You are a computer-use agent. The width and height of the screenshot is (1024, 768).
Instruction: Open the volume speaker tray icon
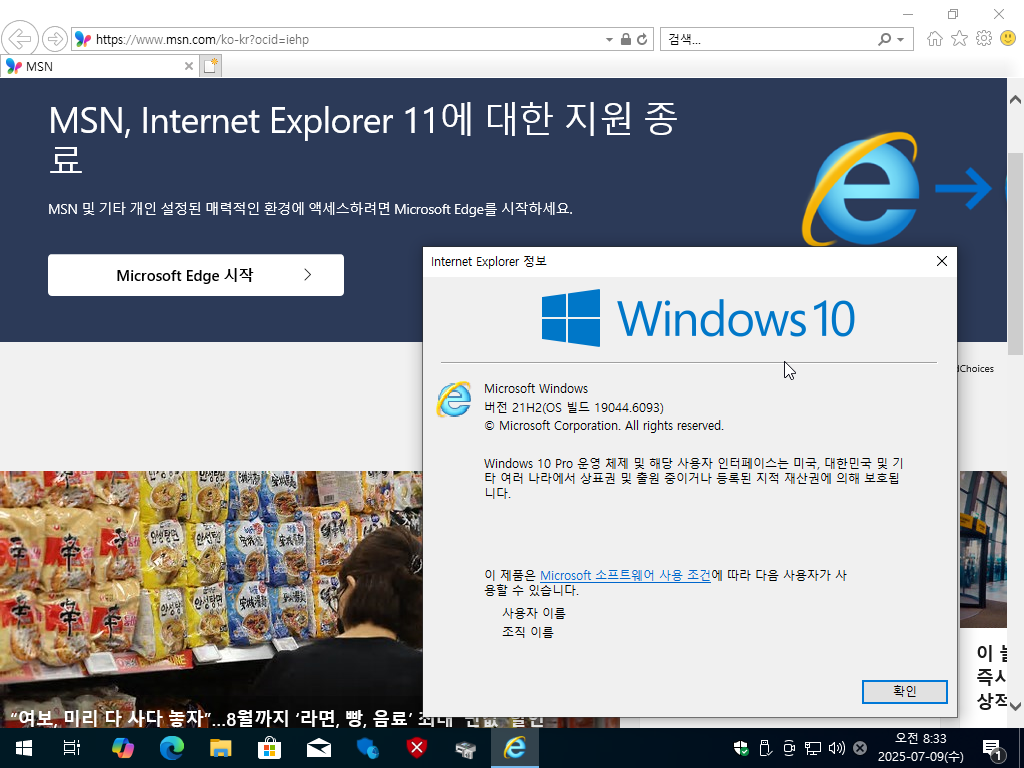[836, 748]
